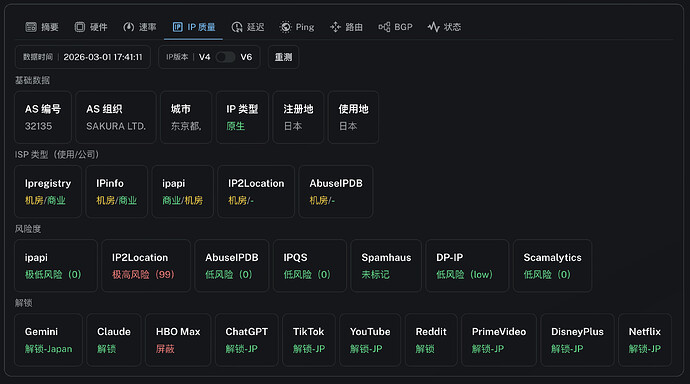Click the 风险度 section heading

click(28, 229)
